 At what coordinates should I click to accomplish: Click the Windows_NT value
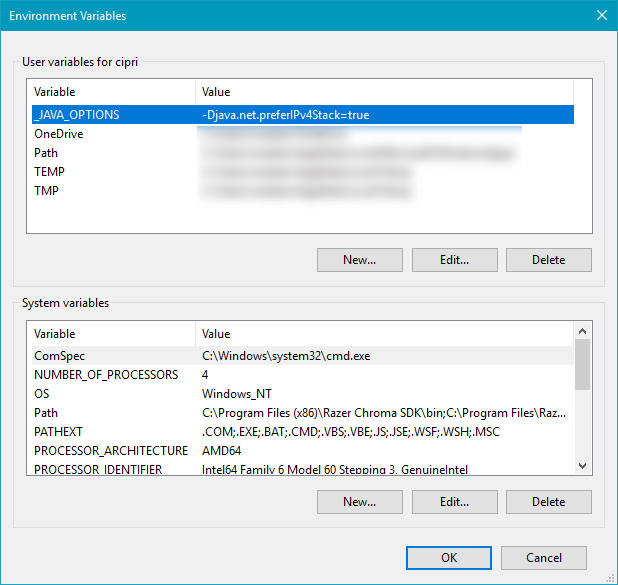click(x=236, y=393)
